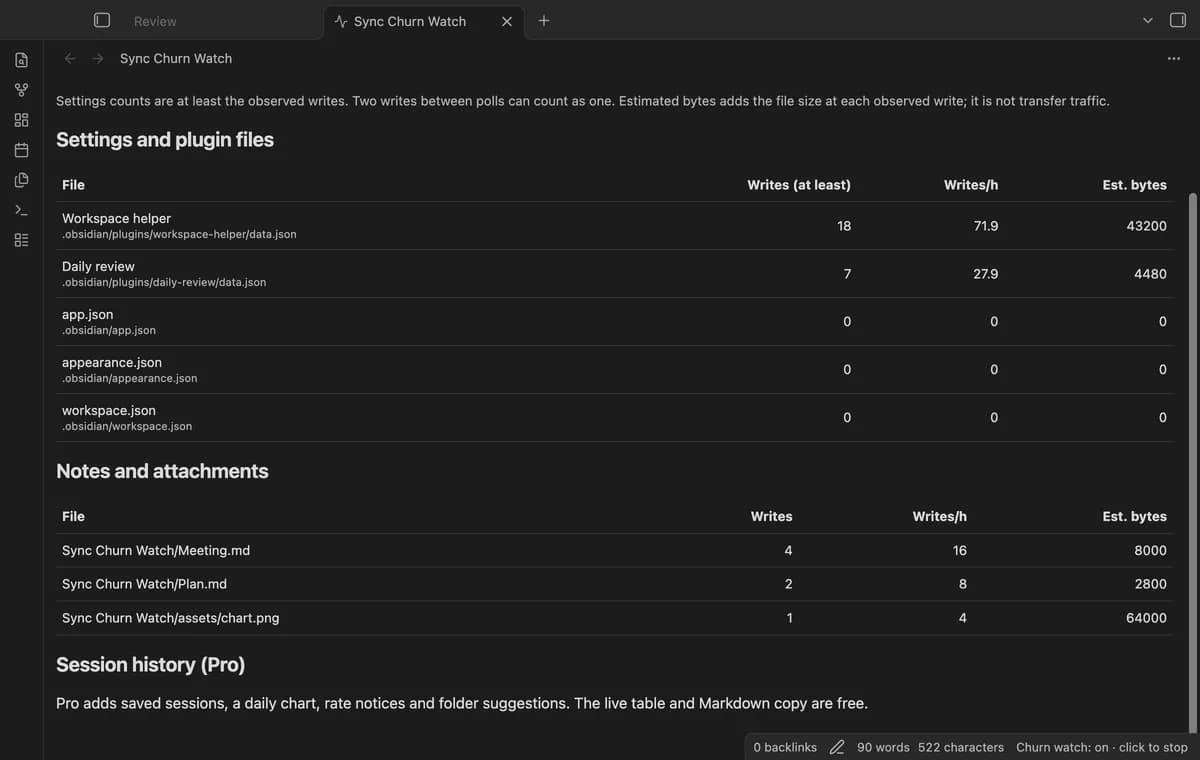Viewport: 1200px width, 760px height.
Task: Select the appearance.json file name
Action: (112, 362)
